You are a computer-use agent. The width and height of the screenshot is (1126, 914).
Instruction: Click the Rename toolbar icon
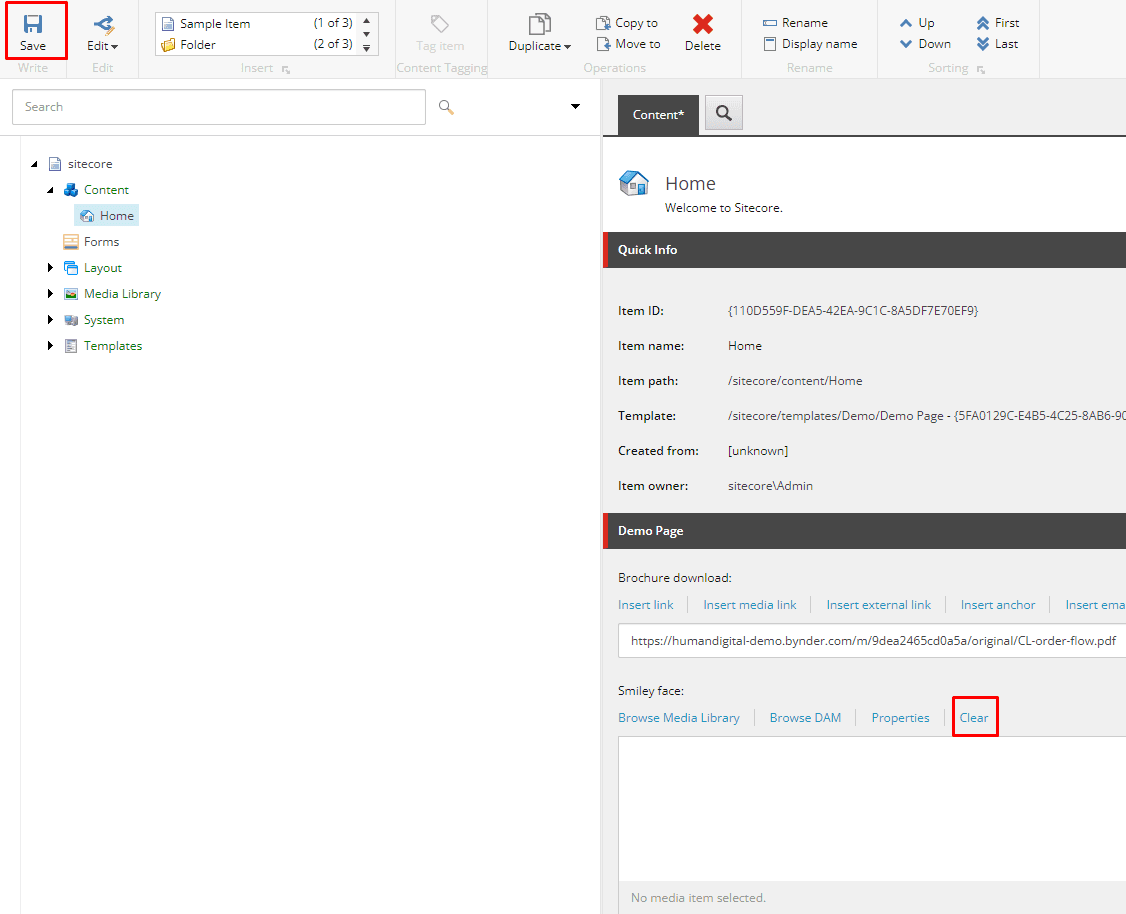click(770, 23)
